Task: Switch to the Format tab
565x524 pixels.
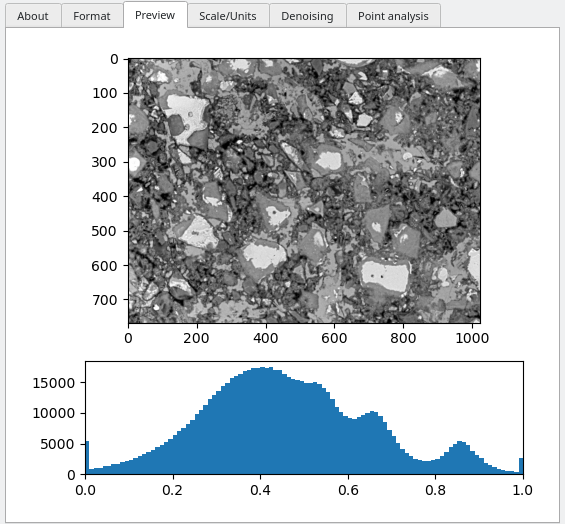Action: pyautogui.click(x=92, y=16)
